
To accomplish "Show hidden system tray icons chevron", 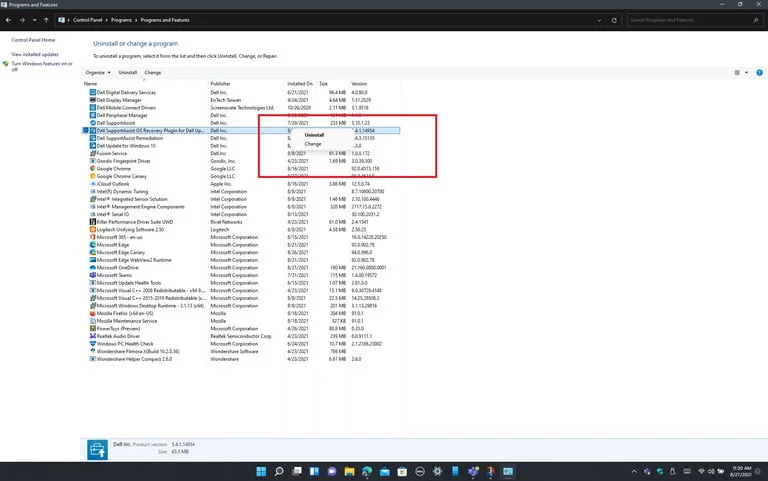I will point(634,471).
